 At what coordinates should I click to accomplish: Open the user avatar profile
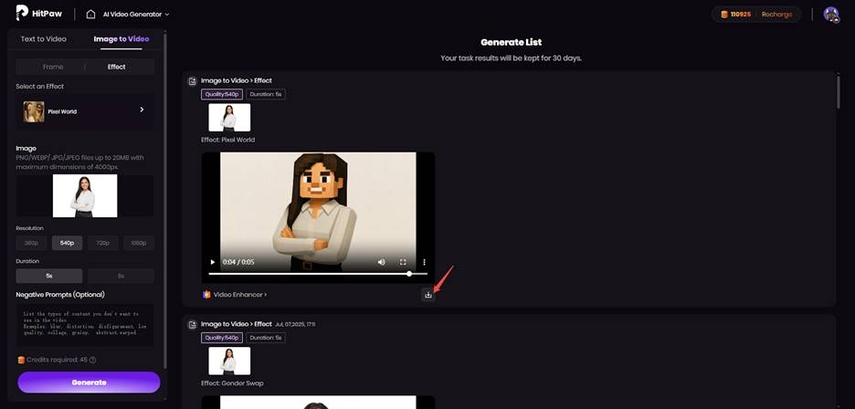coord(831,15)
